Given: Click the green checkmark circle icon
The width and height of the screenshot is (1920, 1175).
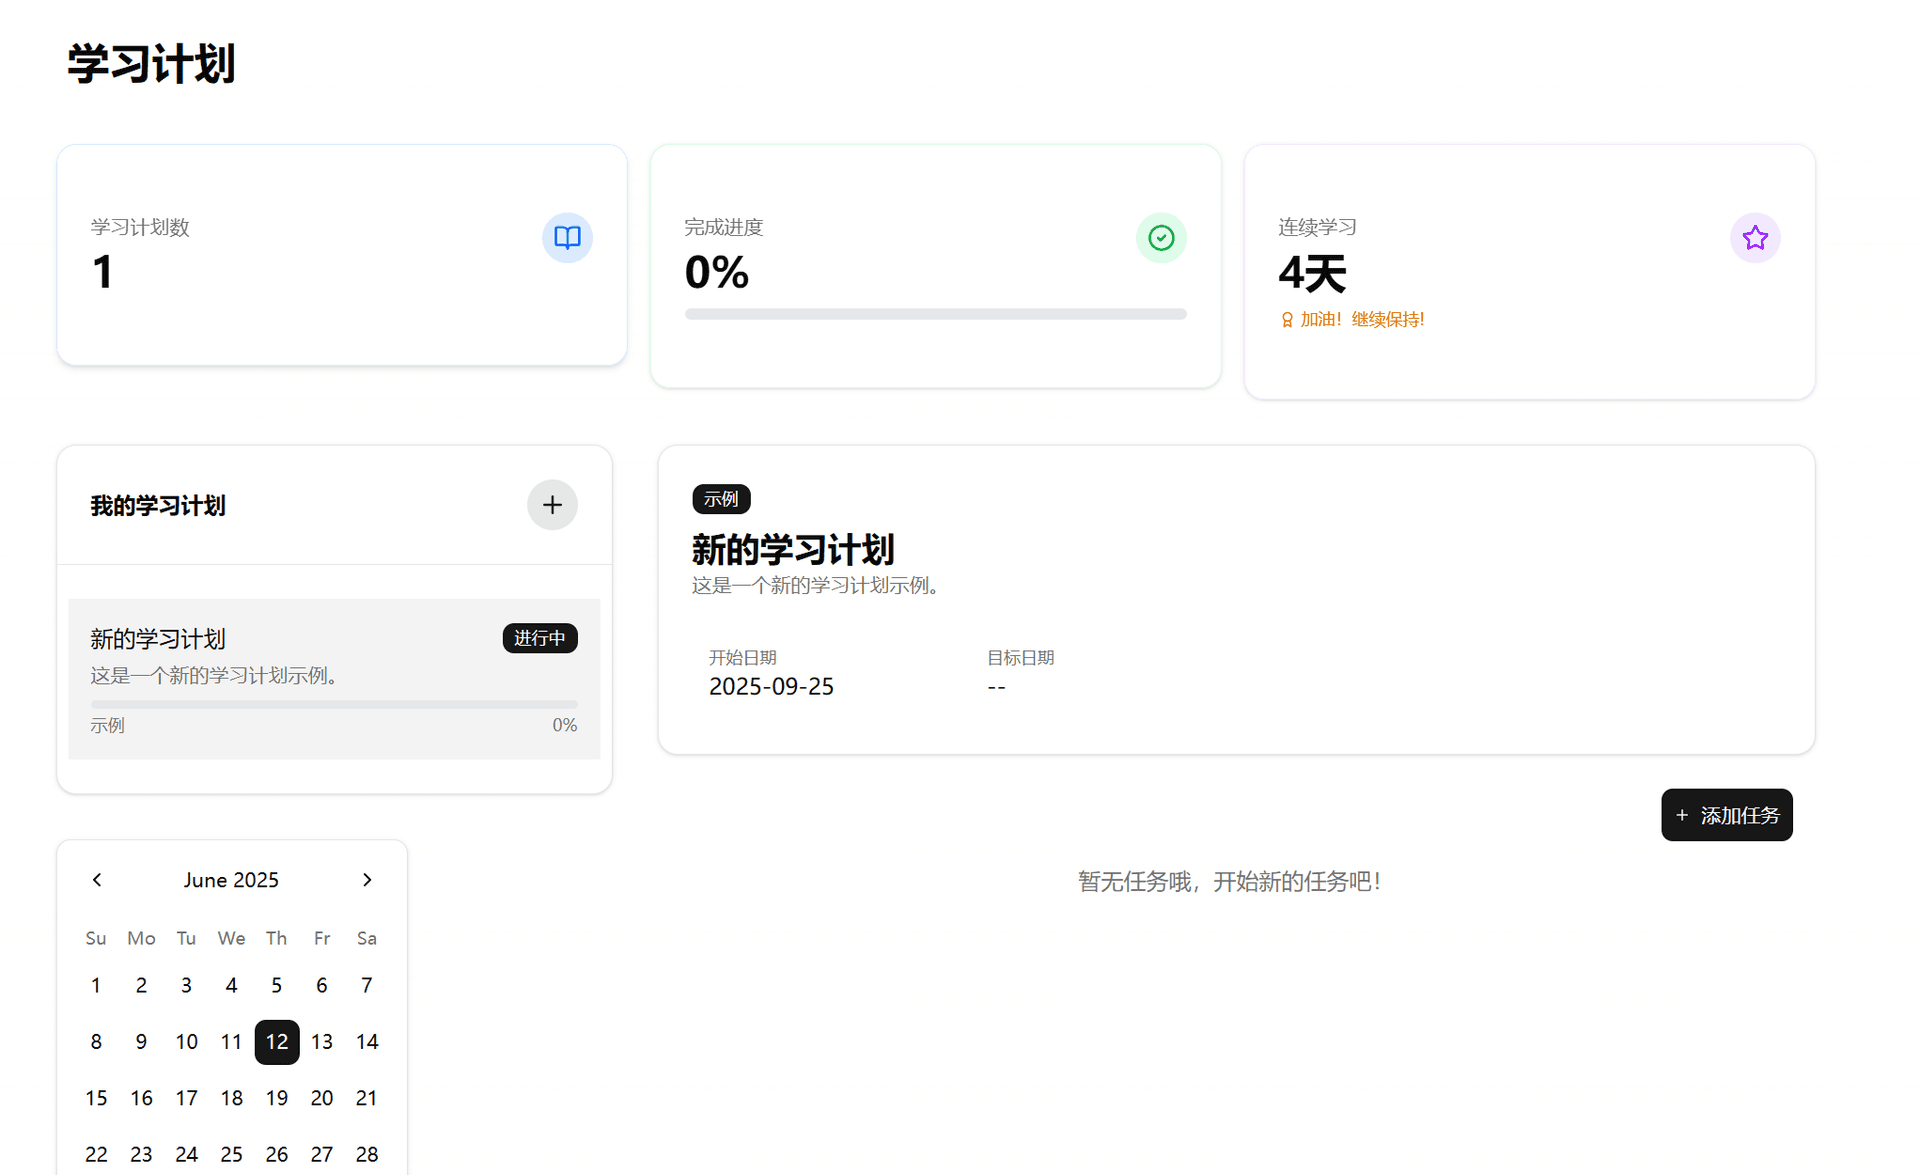Looking at the screenshot, I should pos(1160,238).
